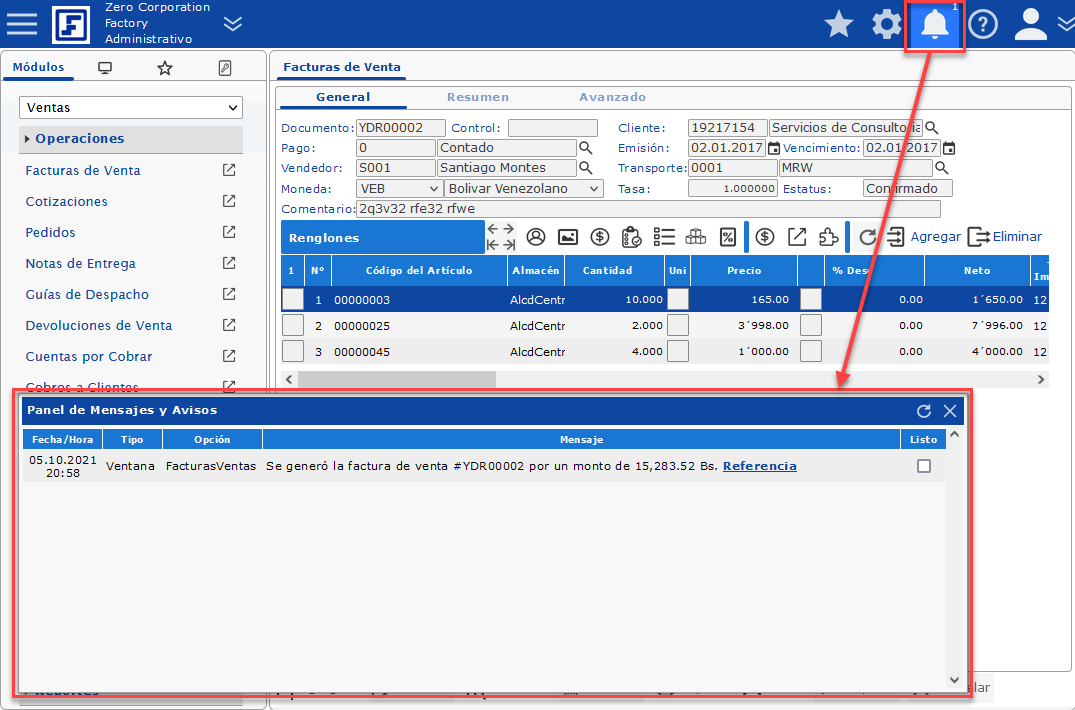
Task: Select row checkbox for article 00000045
Action: tap(292, 351)
